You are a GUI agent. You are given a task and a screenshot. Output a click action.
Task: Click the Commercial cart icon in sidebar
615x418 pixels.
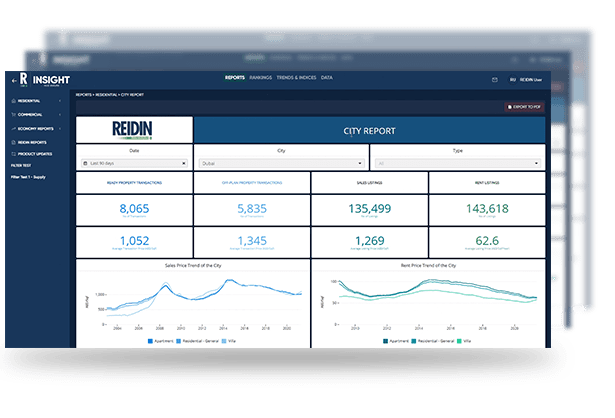(14, 115)
